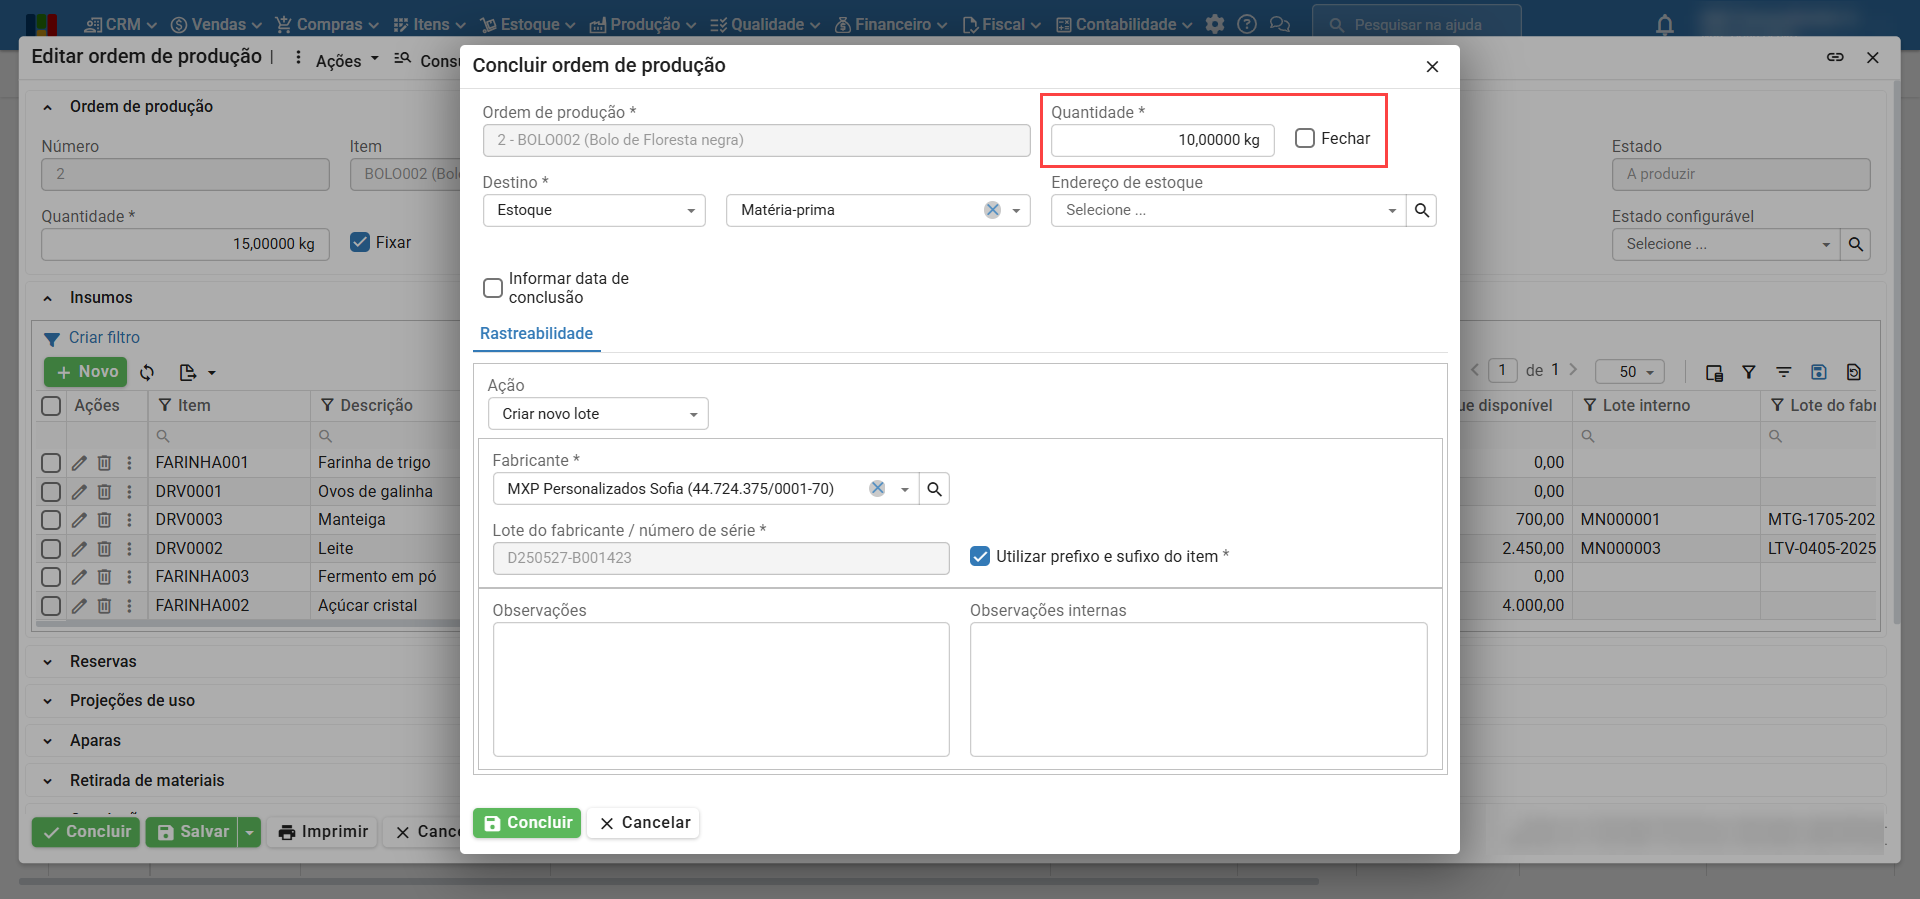
Task: Open the Contabilidade menu
Action: [x=1124, y=24]
